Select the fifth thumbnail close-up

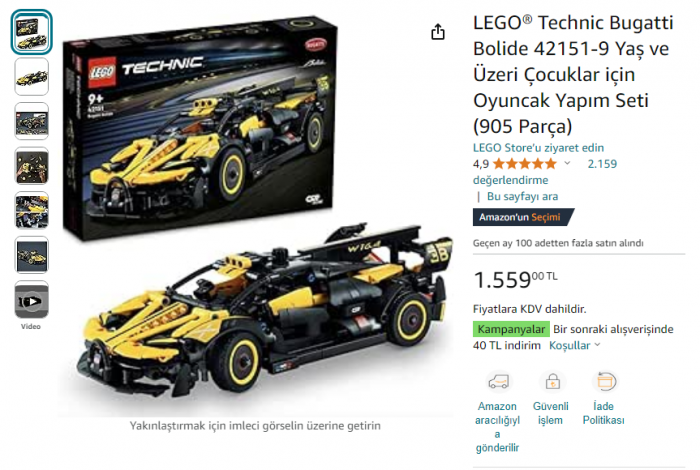(31, 211)
